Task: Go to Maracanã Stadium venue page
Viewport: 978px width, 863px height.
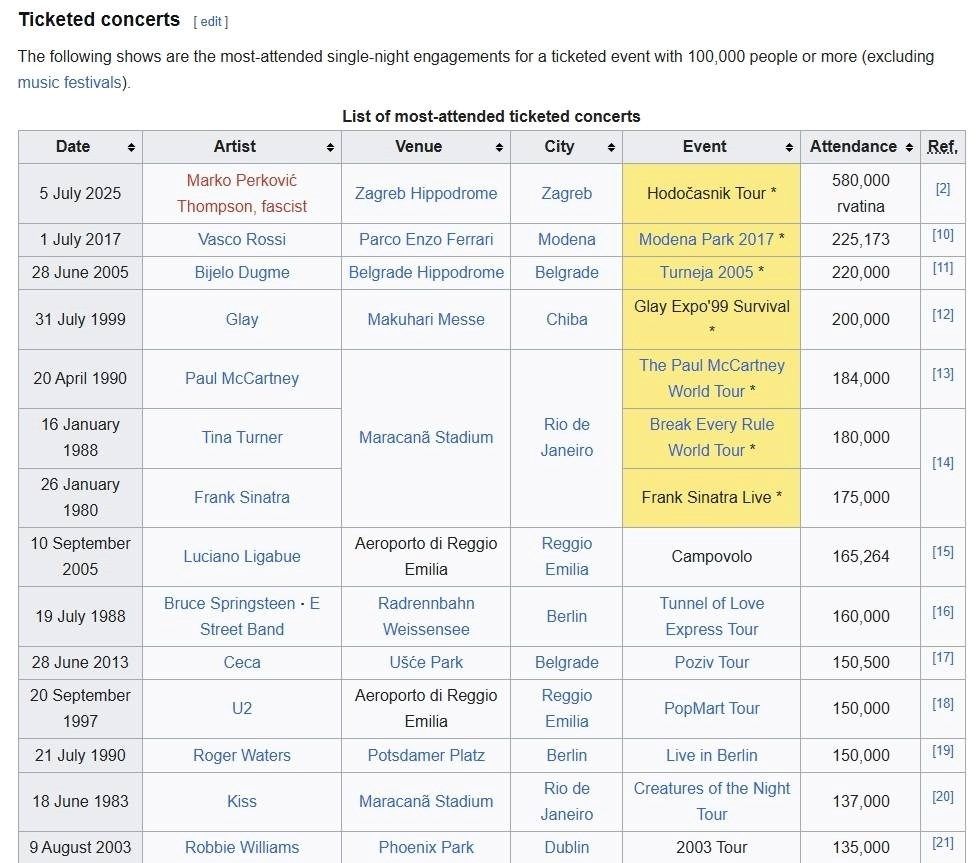Action: [425, 437]
